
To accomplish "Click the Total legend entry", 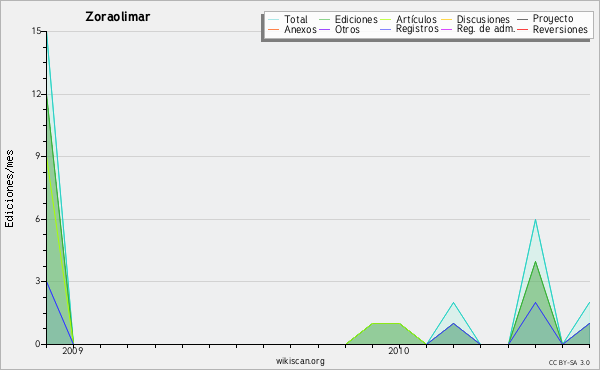I will 288,19.
